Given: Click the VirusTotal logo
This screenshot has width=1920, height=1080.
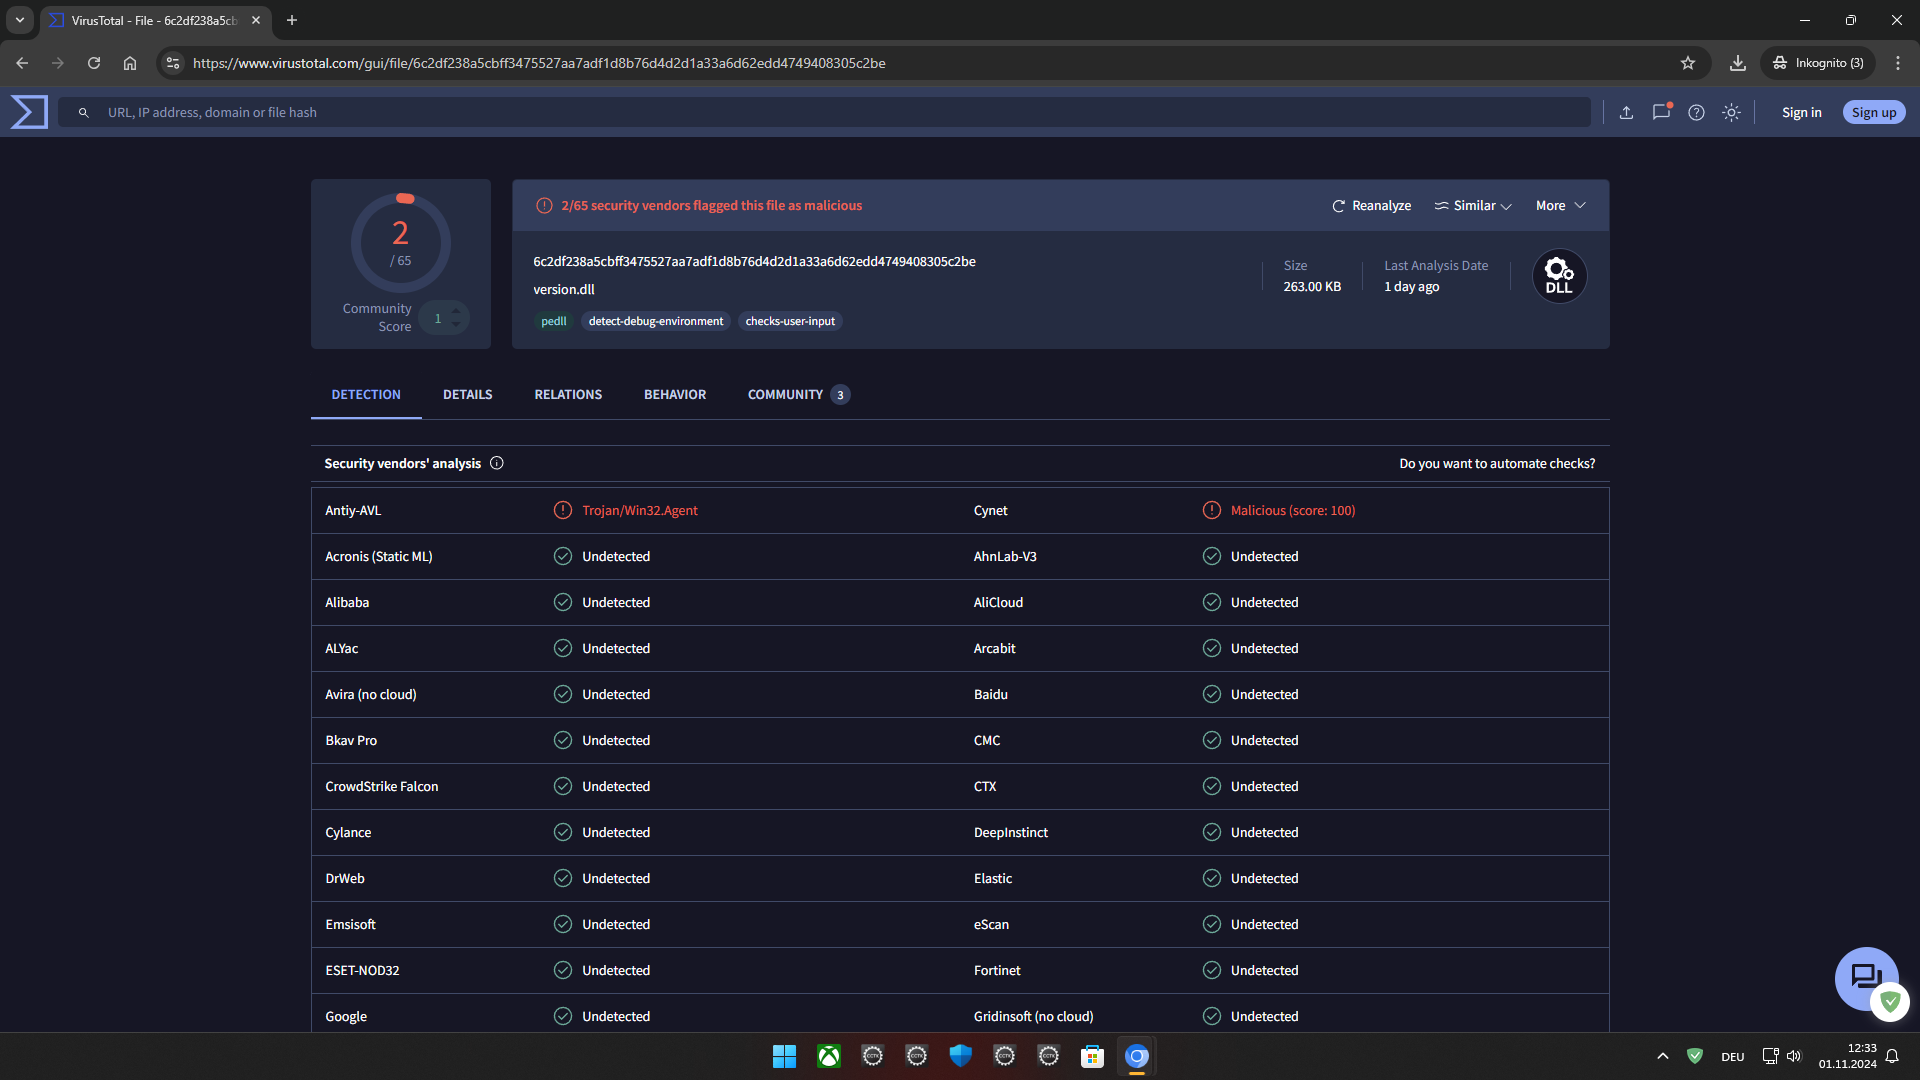Looking at the screenshot, I should [x=28, y=112].
